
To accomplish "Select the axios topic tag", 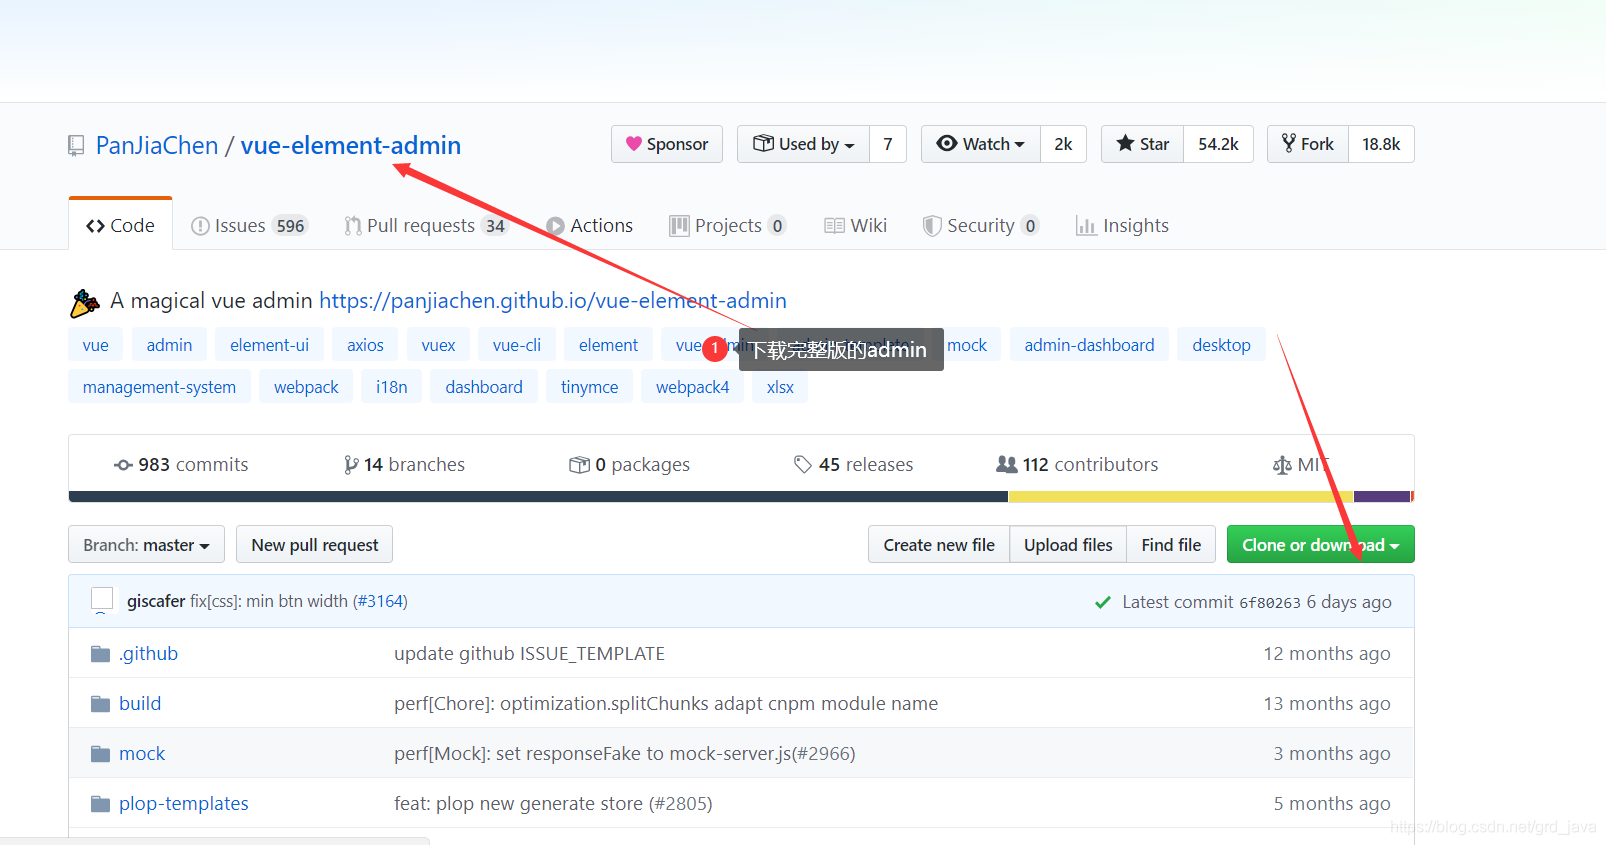I will [x=365, y=345].
